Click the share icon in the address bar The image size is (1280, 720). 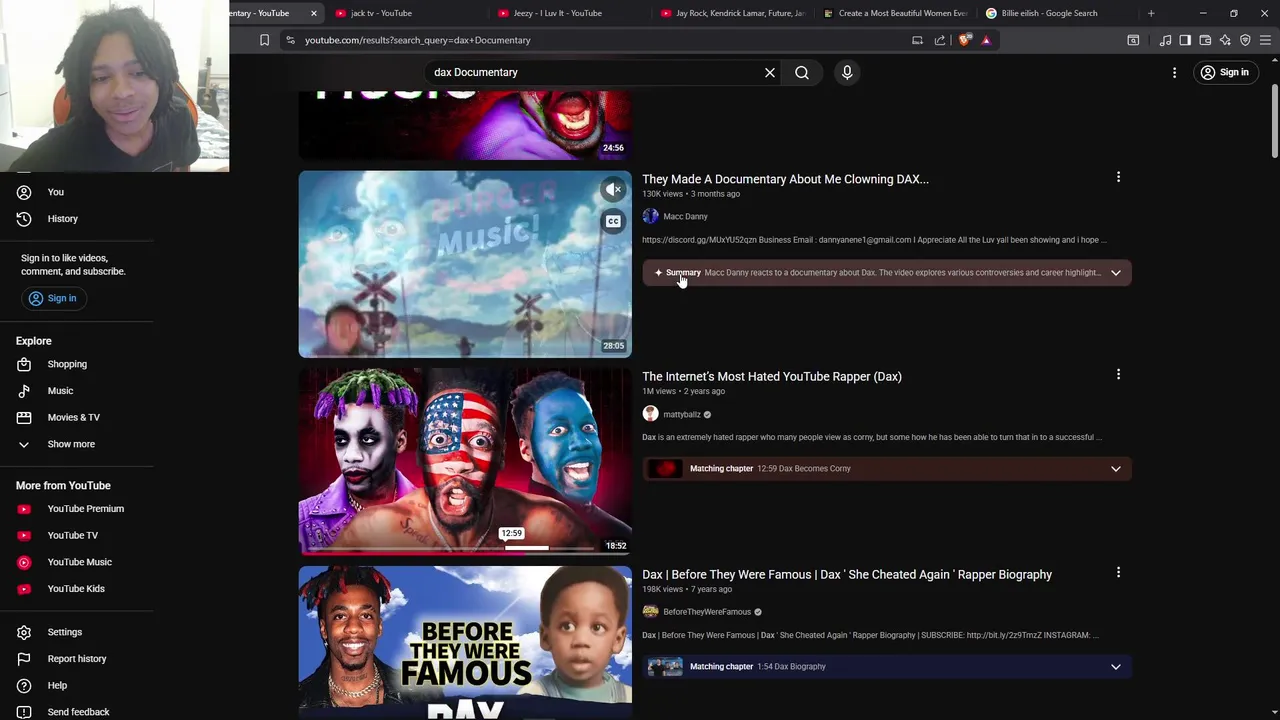940,40
